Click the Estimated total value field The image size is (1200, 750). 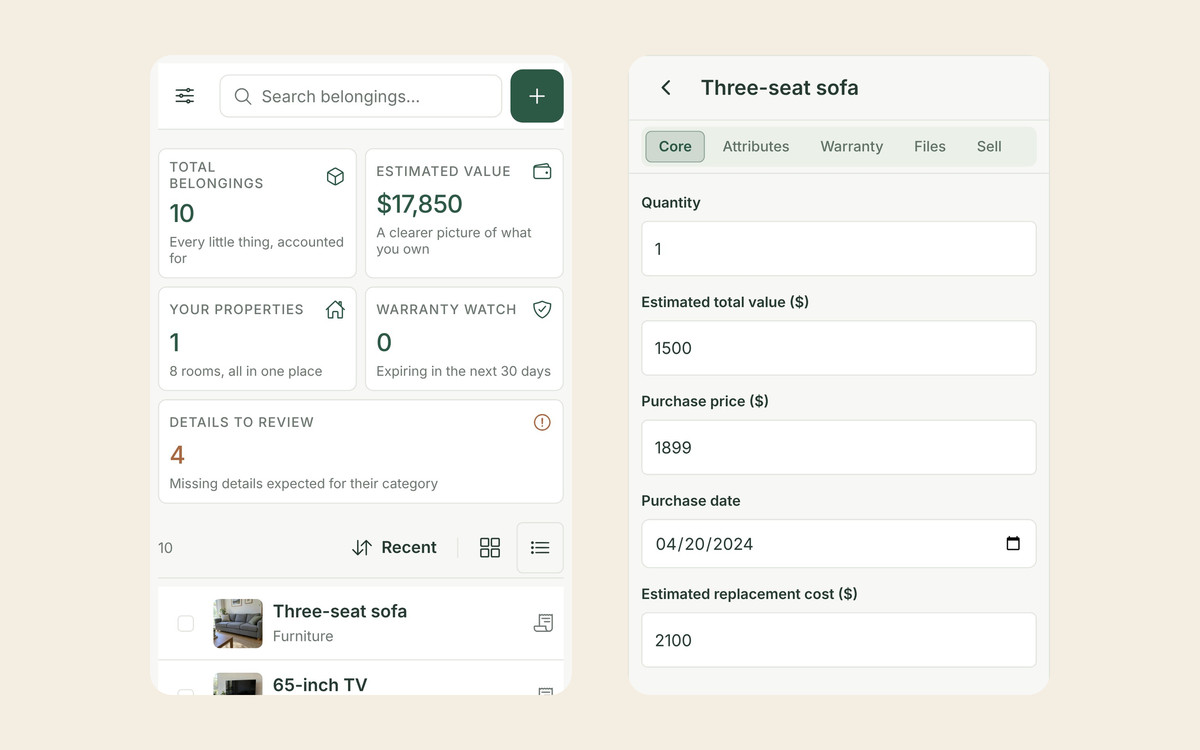tap(839, 348)
